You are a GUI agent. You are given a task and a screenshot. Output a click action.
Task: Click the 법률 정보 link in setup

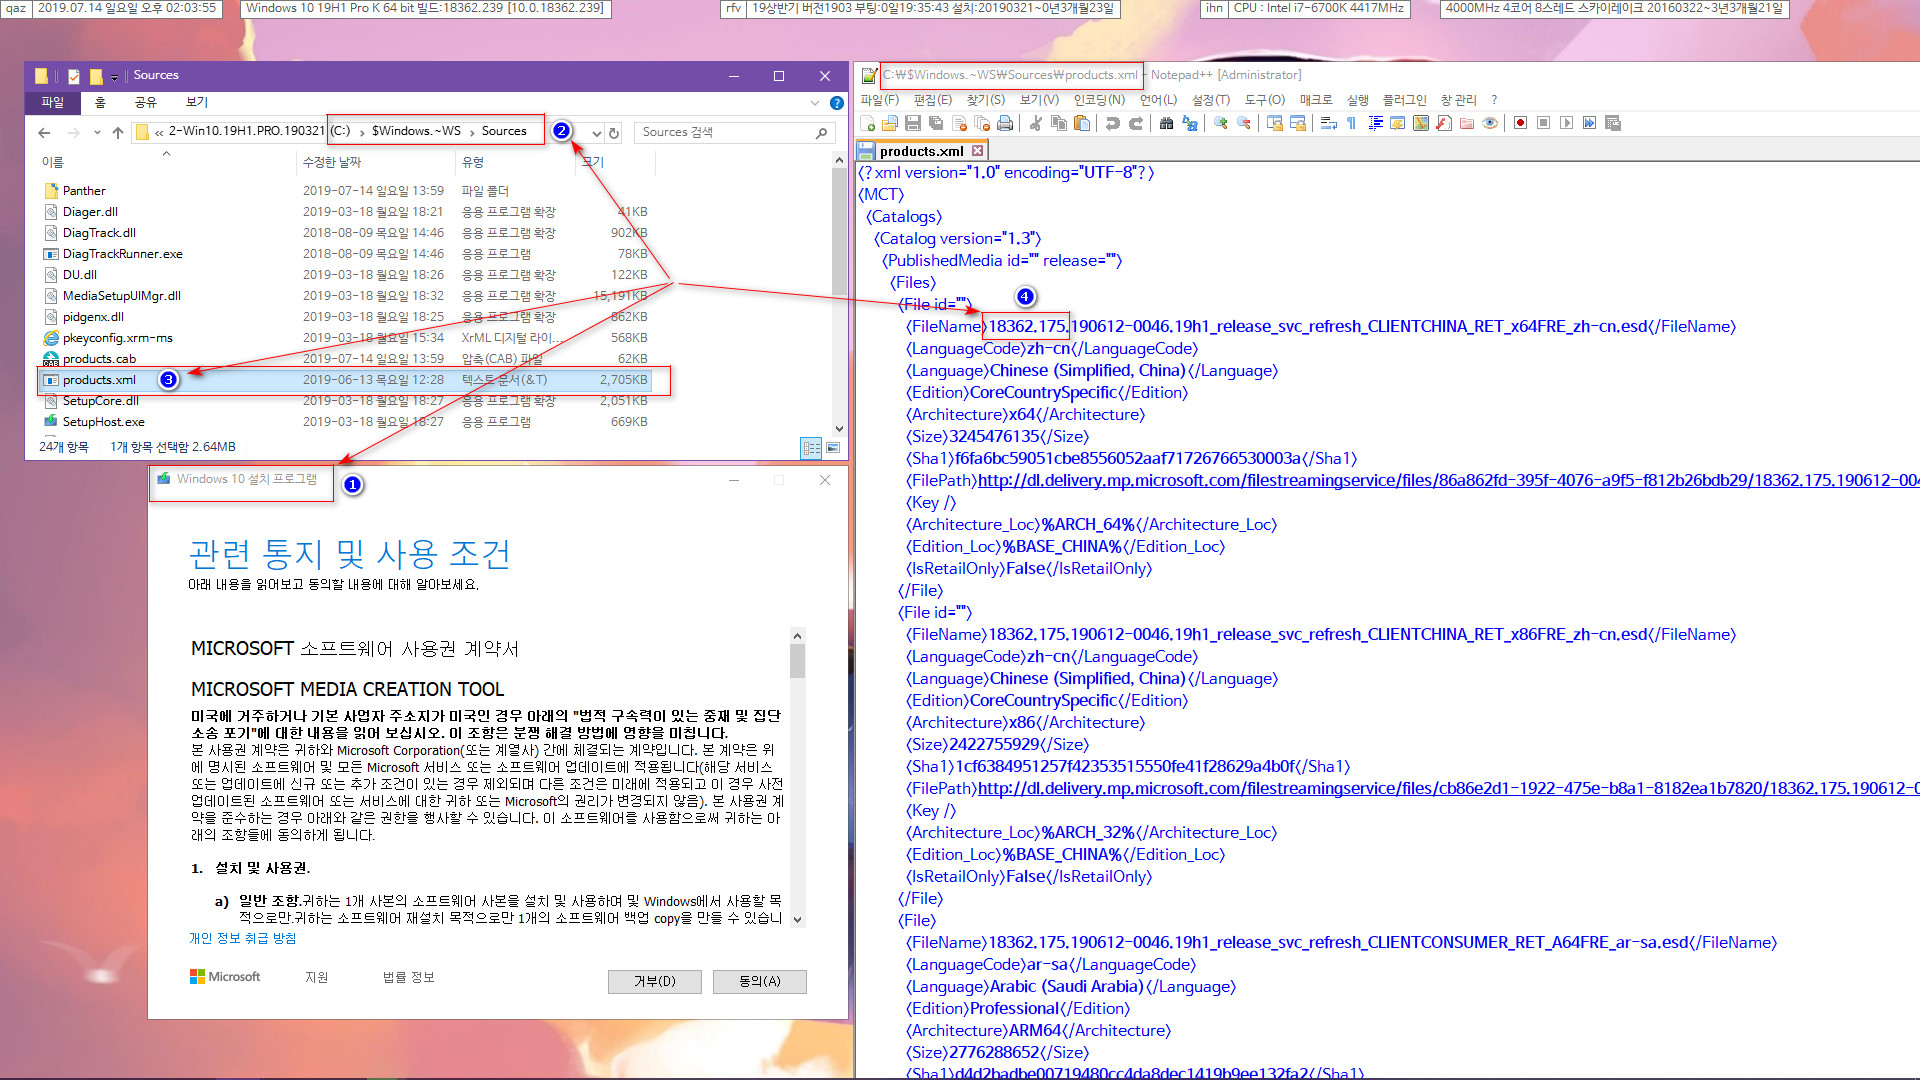(x=408, y=977)
